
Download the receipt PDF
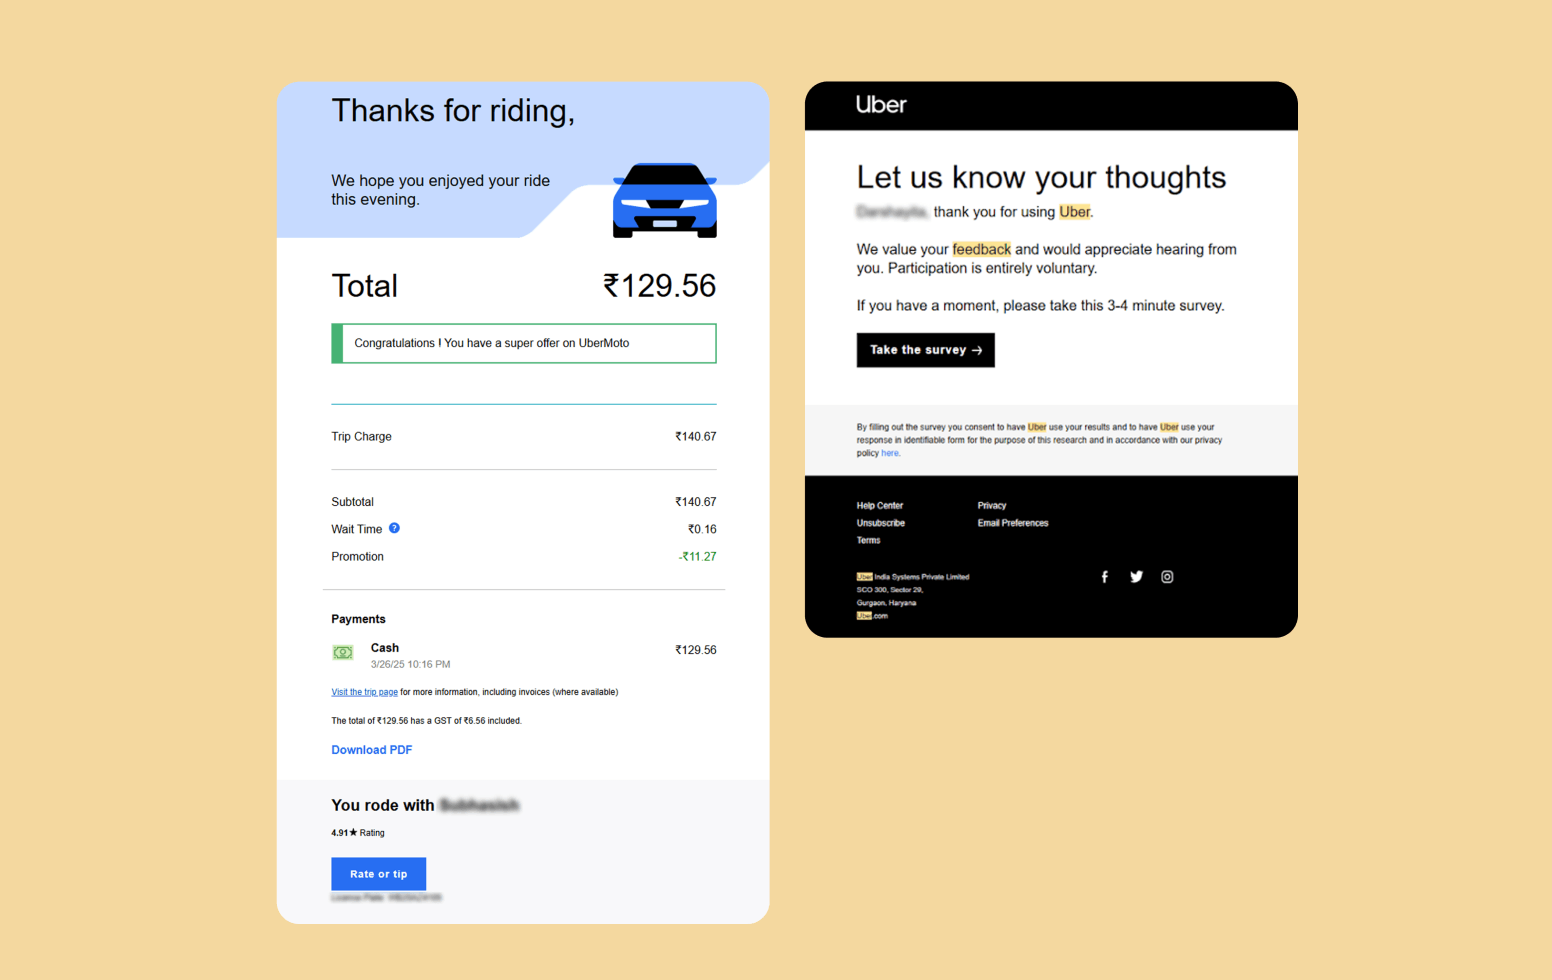(372, 750)
